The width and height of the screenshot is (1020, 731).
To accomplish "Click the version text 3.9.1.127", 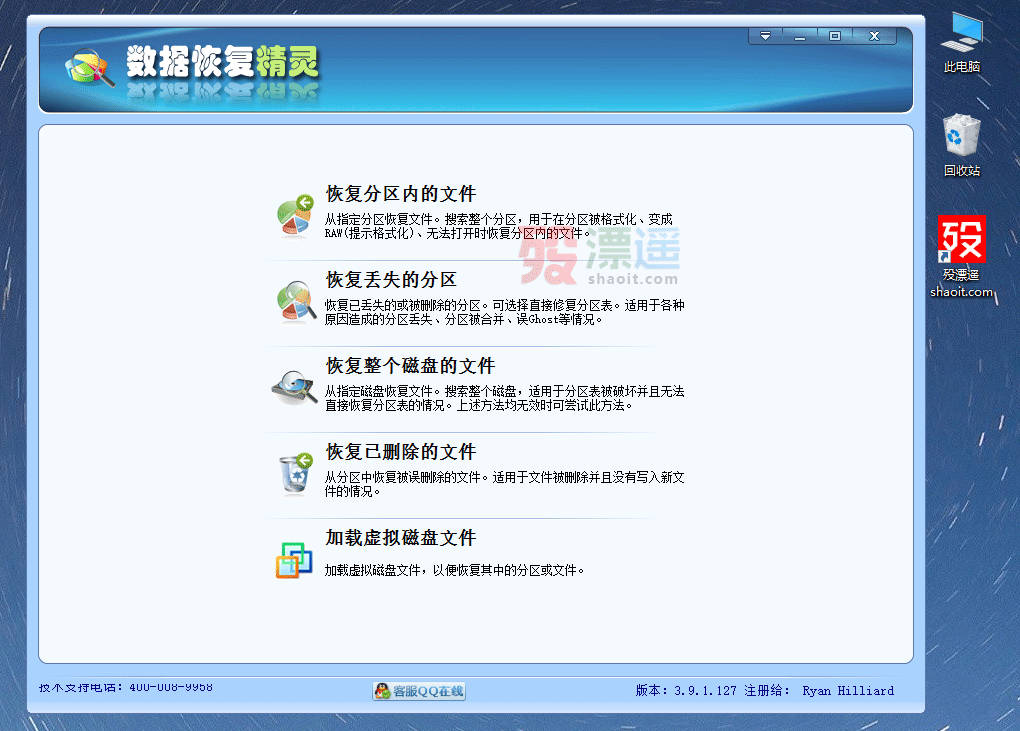I will tap(705, 691).
